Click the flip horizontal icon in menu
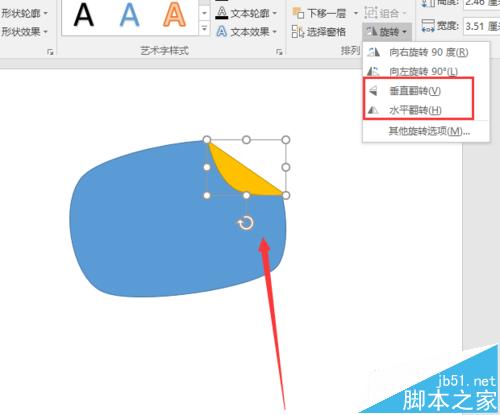This screenshot has width=500, height=415. coord(373,110)
